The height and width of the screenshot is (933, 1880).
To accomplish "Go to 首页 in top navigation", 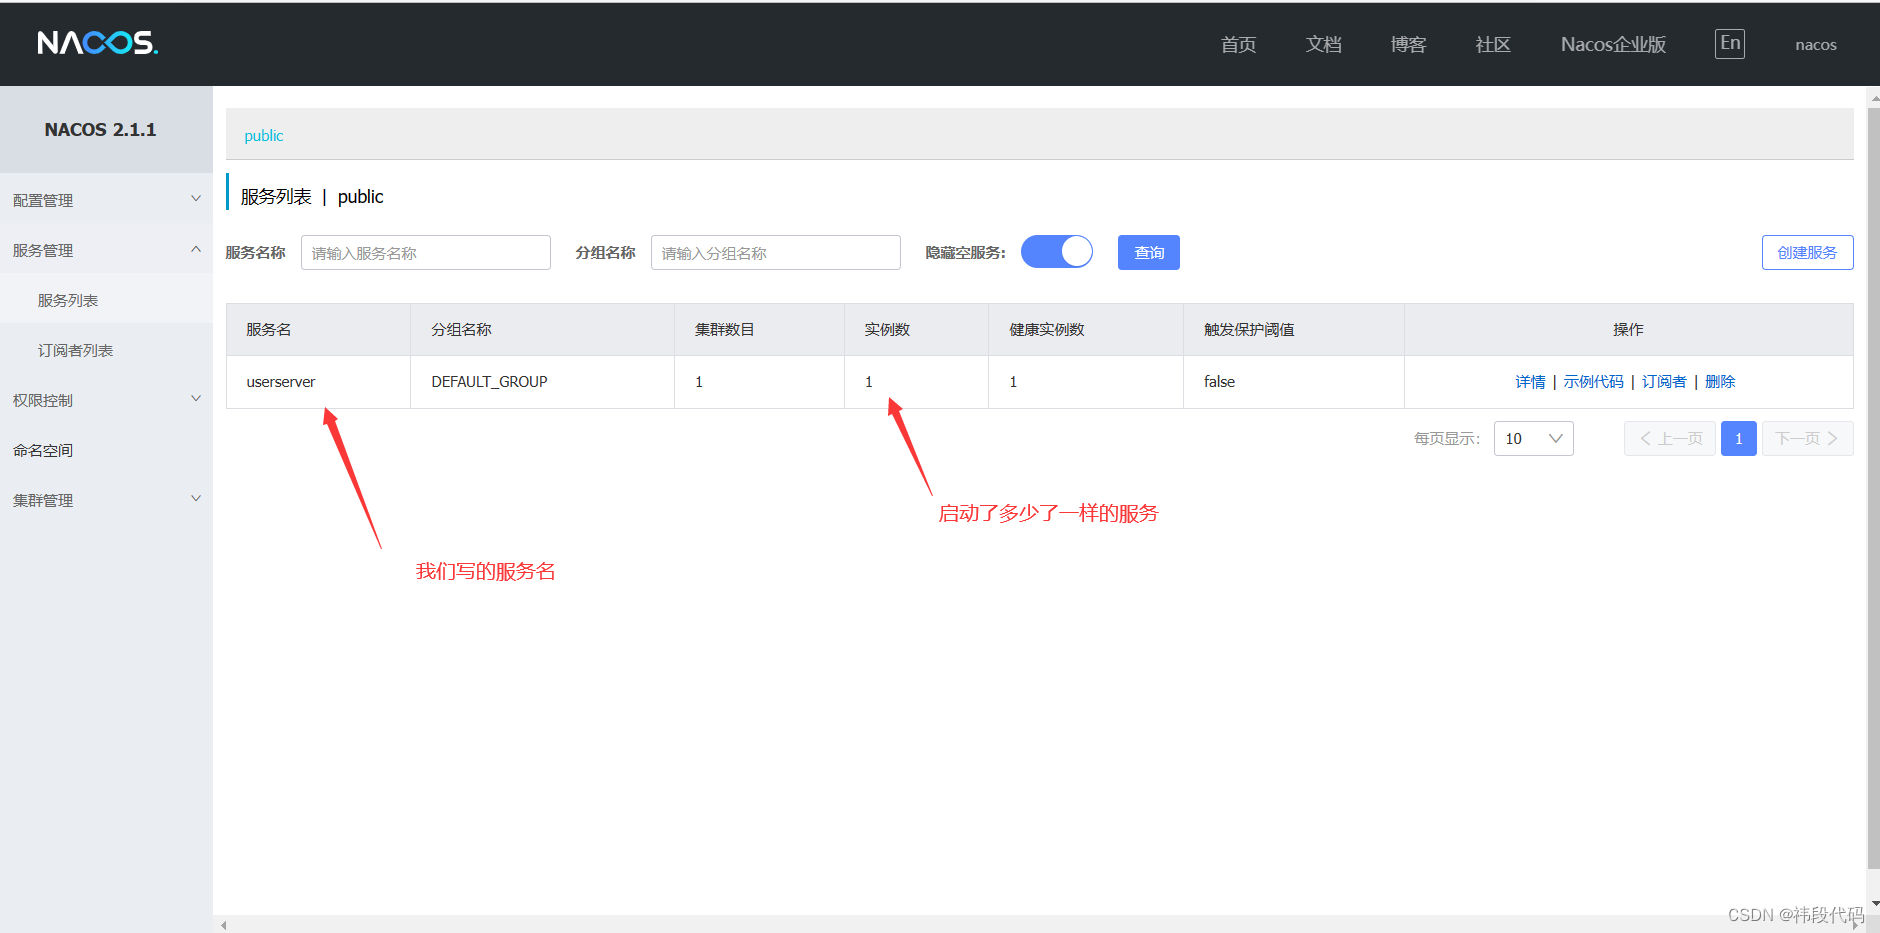I will pyautogui.click(x=1238, y=44).
